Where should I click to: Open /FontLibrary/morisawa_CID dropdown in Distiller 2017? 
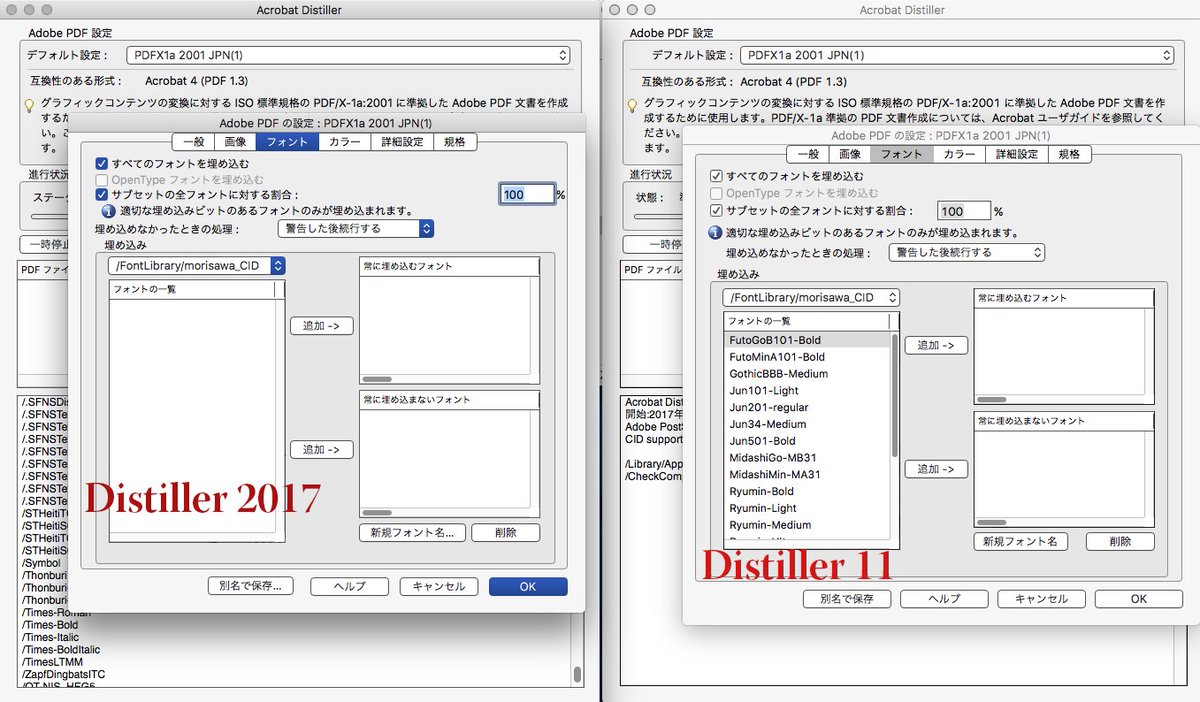pyautogui.click(x=197, y=266)
